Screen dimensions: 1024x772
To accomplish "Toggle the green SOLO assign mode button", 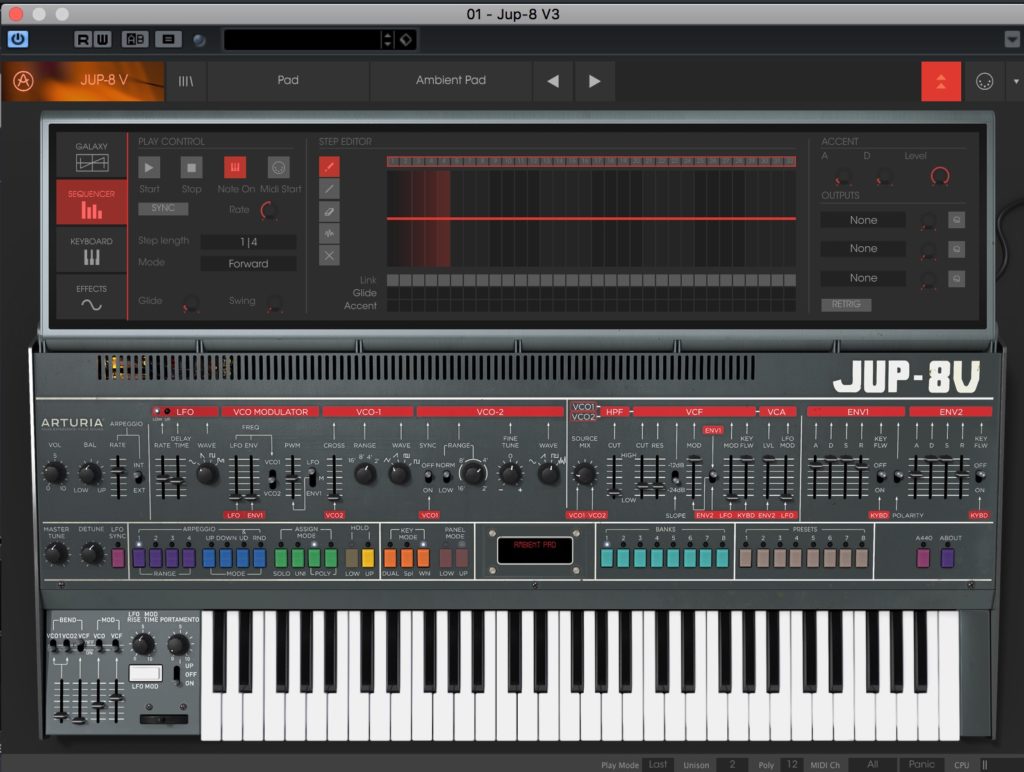I will tap(281, 558).
